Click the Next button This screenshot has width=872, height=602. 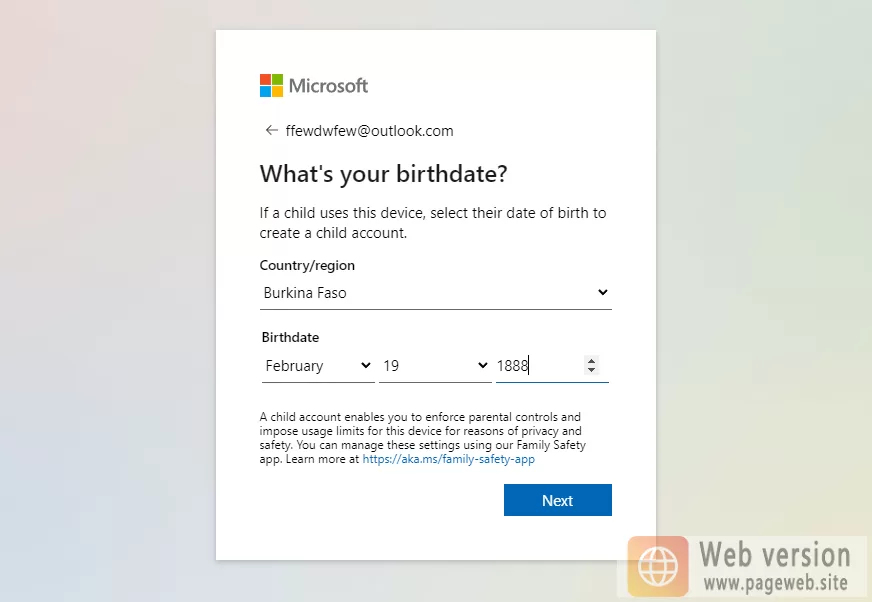click(x=558, y=500)
